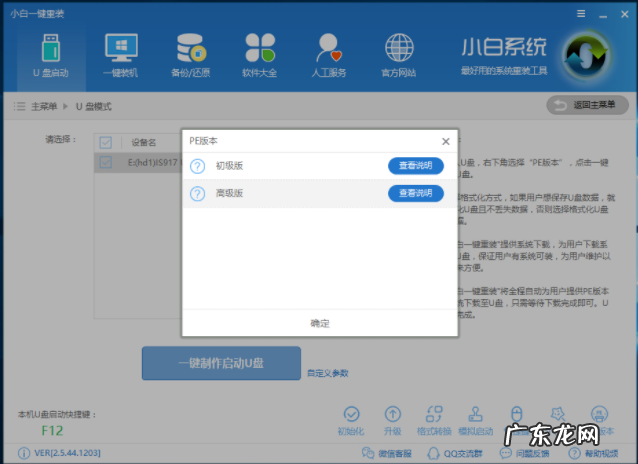Click the star wand icon in bottom toolbar

[x=558, y=414]
